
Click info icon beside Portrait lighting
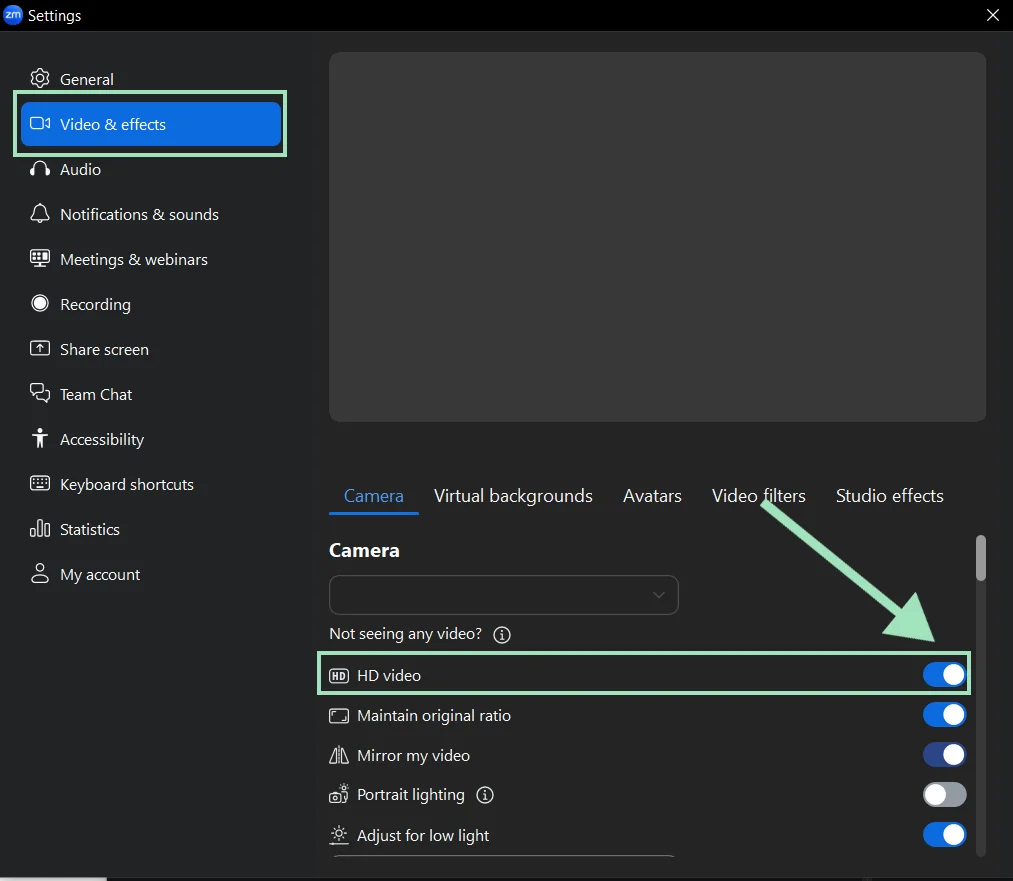485,795
